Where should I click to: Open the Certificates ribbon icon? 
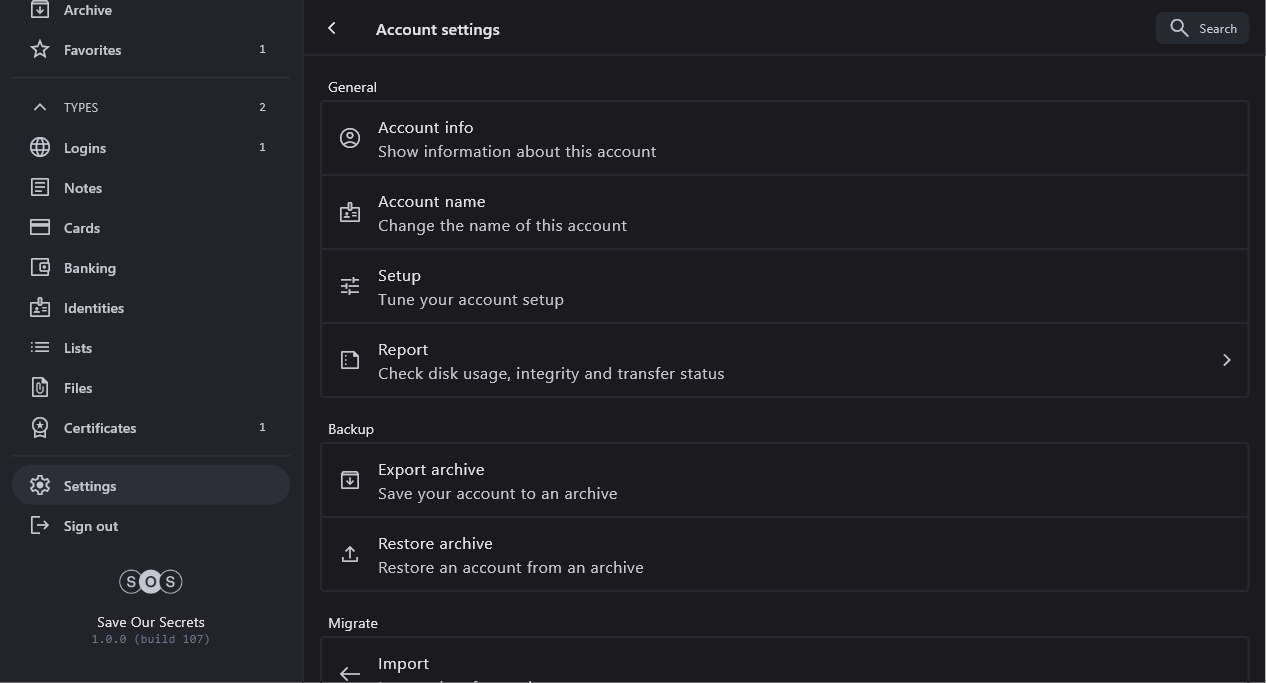(40, 428)
